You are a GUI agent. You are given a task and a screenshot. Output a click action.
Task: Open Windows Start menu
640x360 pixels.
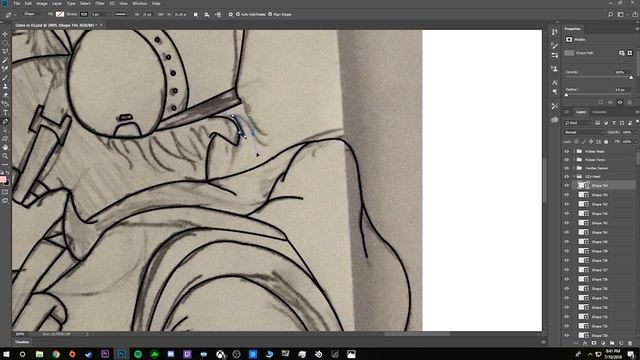(x=6, y=354)
